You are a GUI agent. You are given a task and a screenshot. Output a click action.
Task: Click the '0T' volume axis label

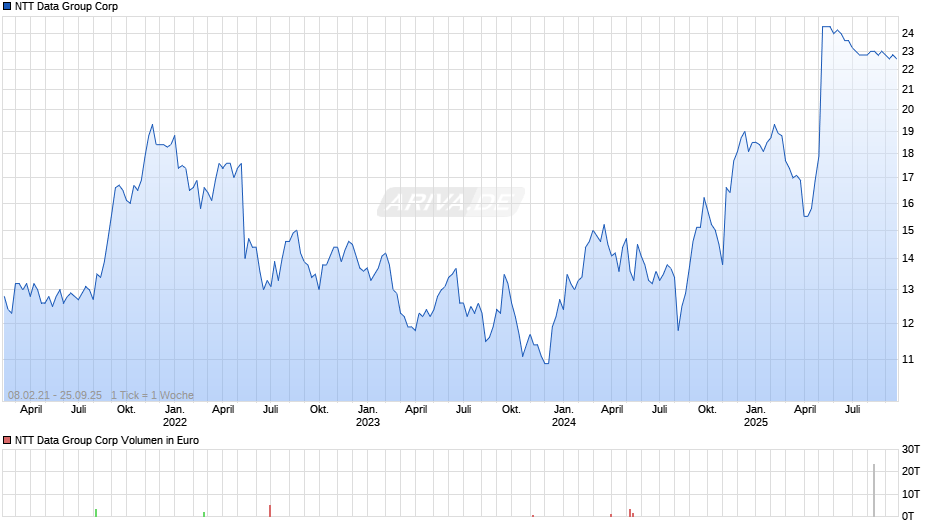coord(908,516)
